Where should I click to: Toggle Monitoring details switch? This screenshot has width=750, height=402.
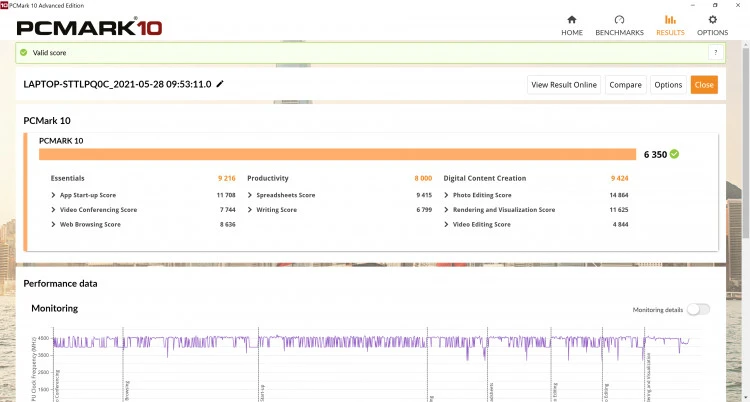(698, 310)
